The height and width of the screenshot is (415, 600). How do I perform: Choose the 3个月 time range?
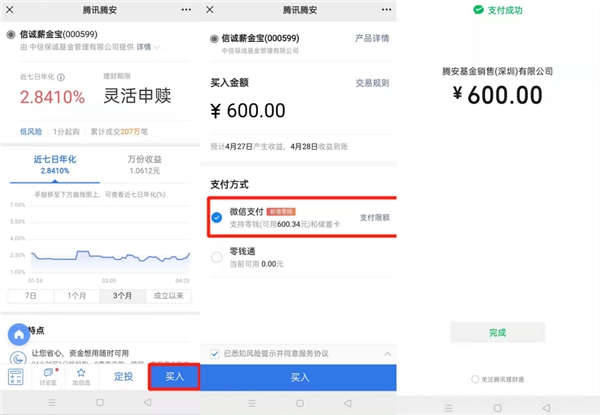tap(122, 296)
